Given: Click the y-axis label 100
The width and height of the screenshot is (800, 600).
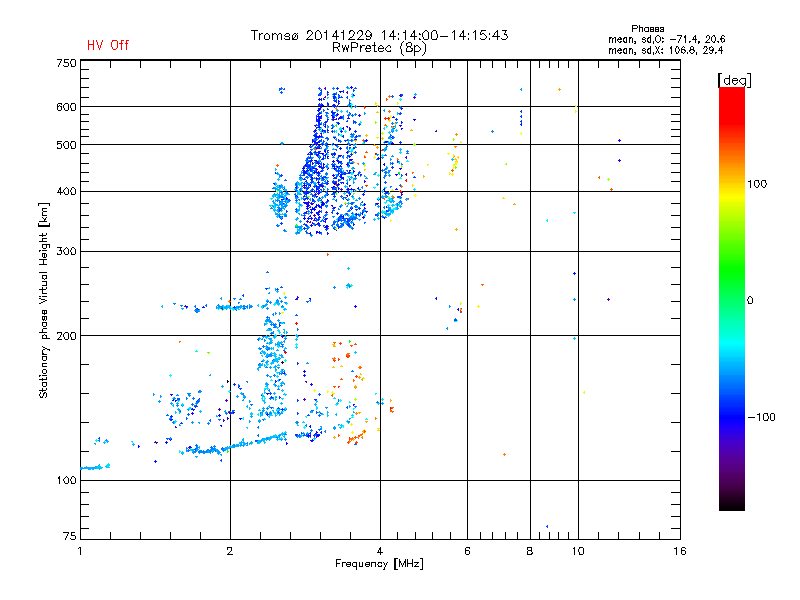Looking at the screenshot, I should point(66,481).
